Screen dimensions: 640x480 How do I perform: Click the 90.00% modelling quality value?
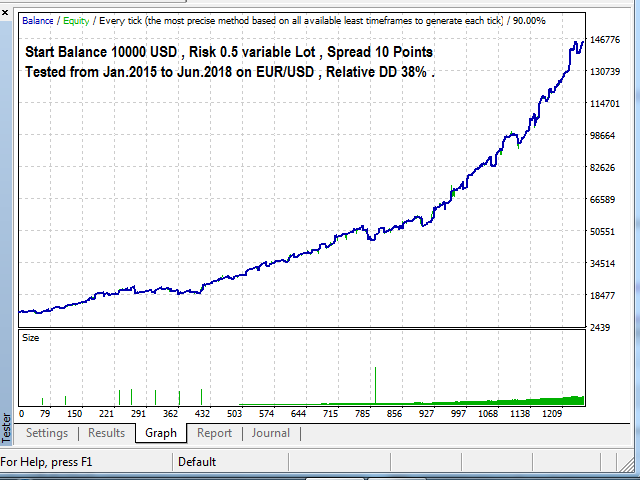coord(529,21)
